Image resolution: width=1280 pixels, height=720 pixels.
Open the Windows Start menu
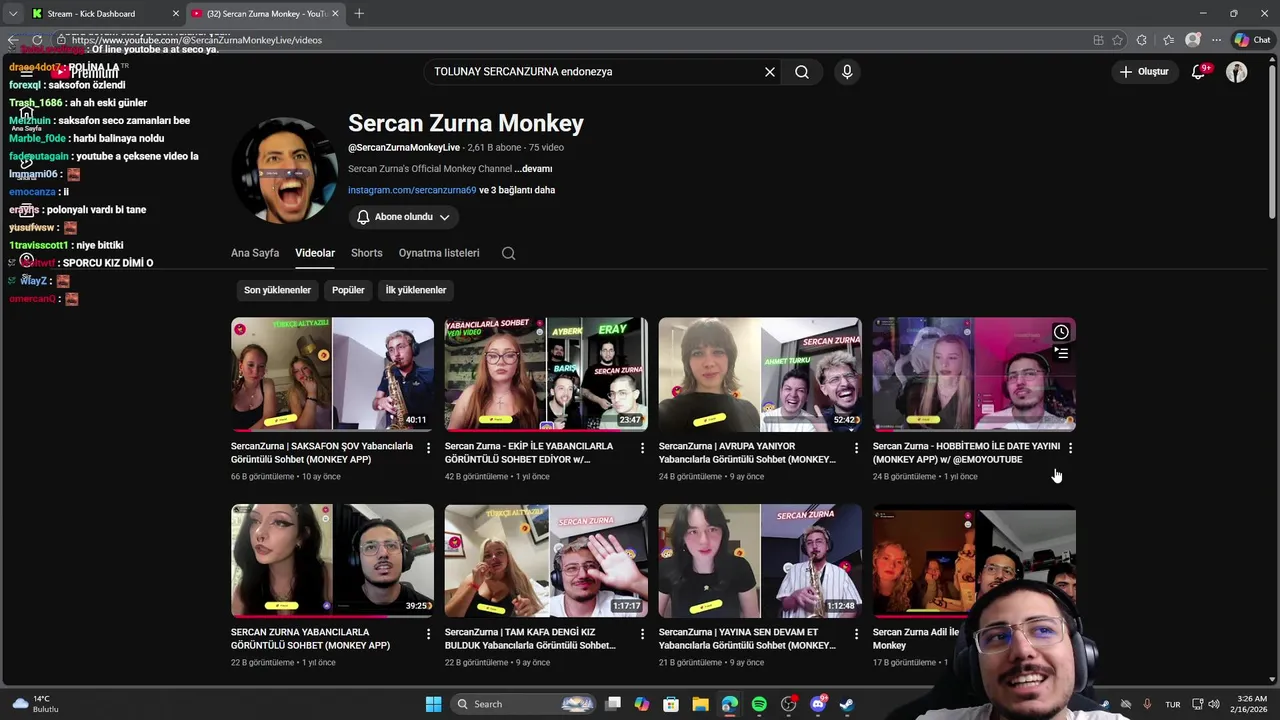[x=433, y=704]
